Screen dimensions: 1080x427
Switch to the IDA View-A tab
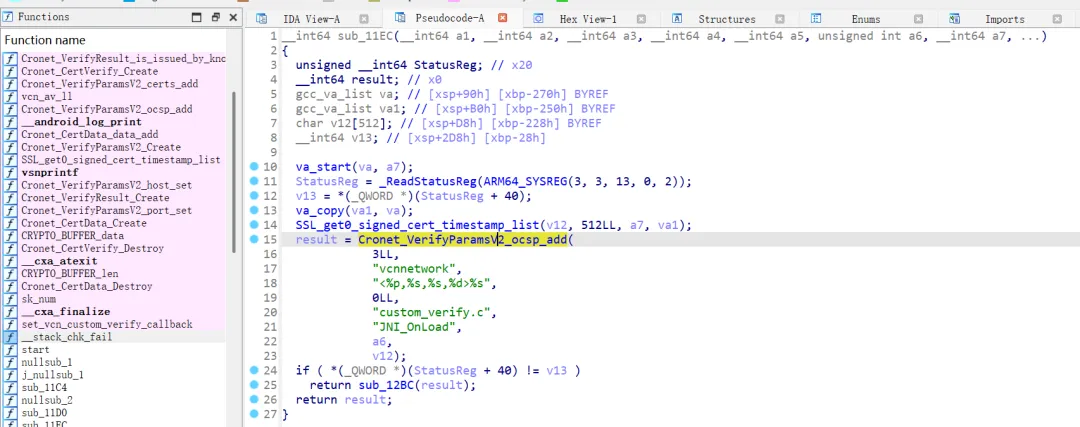click(x=312, y=19)
